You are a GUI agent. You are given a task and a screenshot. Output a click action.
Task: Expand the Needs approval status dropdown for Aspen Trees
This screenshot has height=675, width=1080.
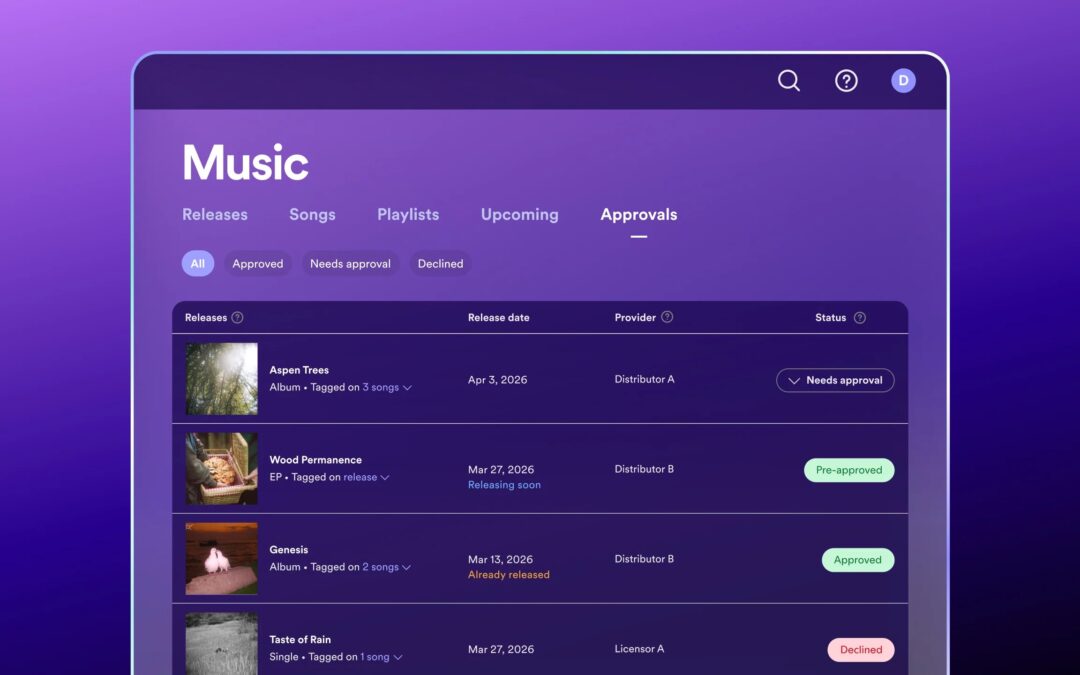[x=835, y=380]
